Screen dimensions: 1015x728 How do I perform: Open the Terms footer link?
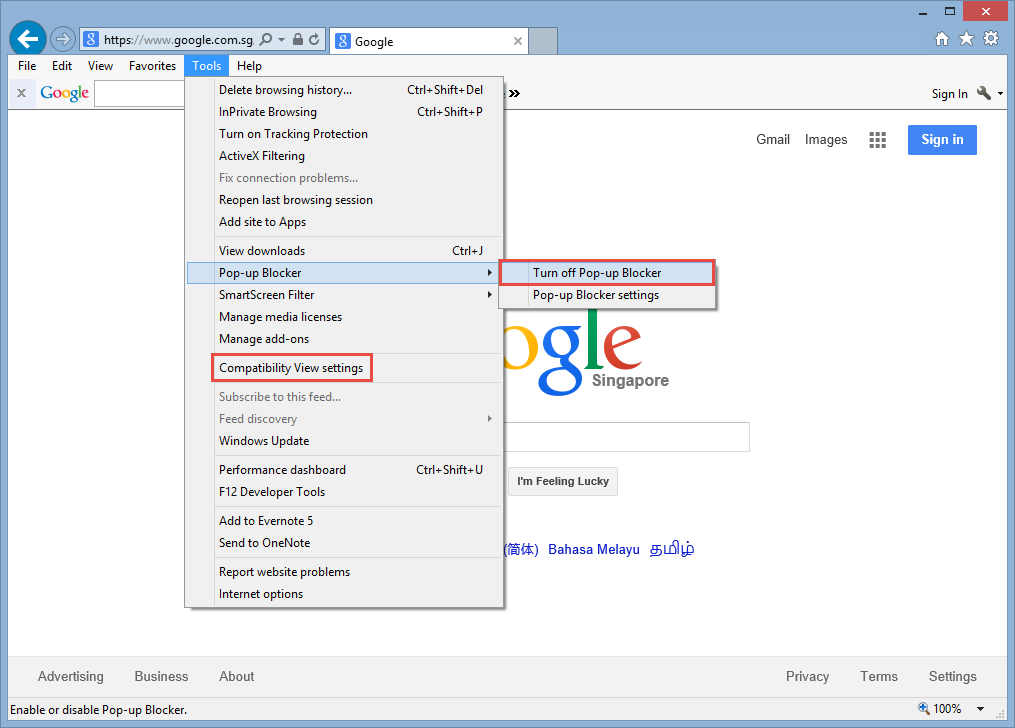pyautogui.click(x=878, y=676)
